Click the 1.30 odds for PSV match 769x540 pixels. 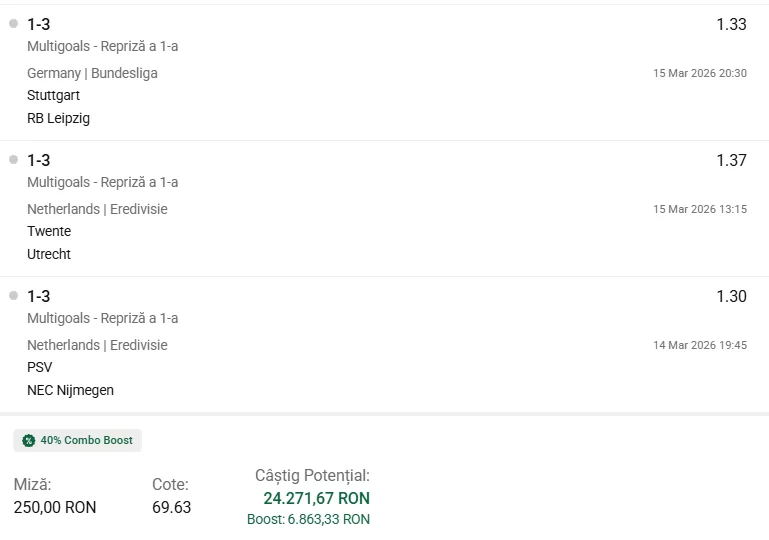[x=731, y=297]
